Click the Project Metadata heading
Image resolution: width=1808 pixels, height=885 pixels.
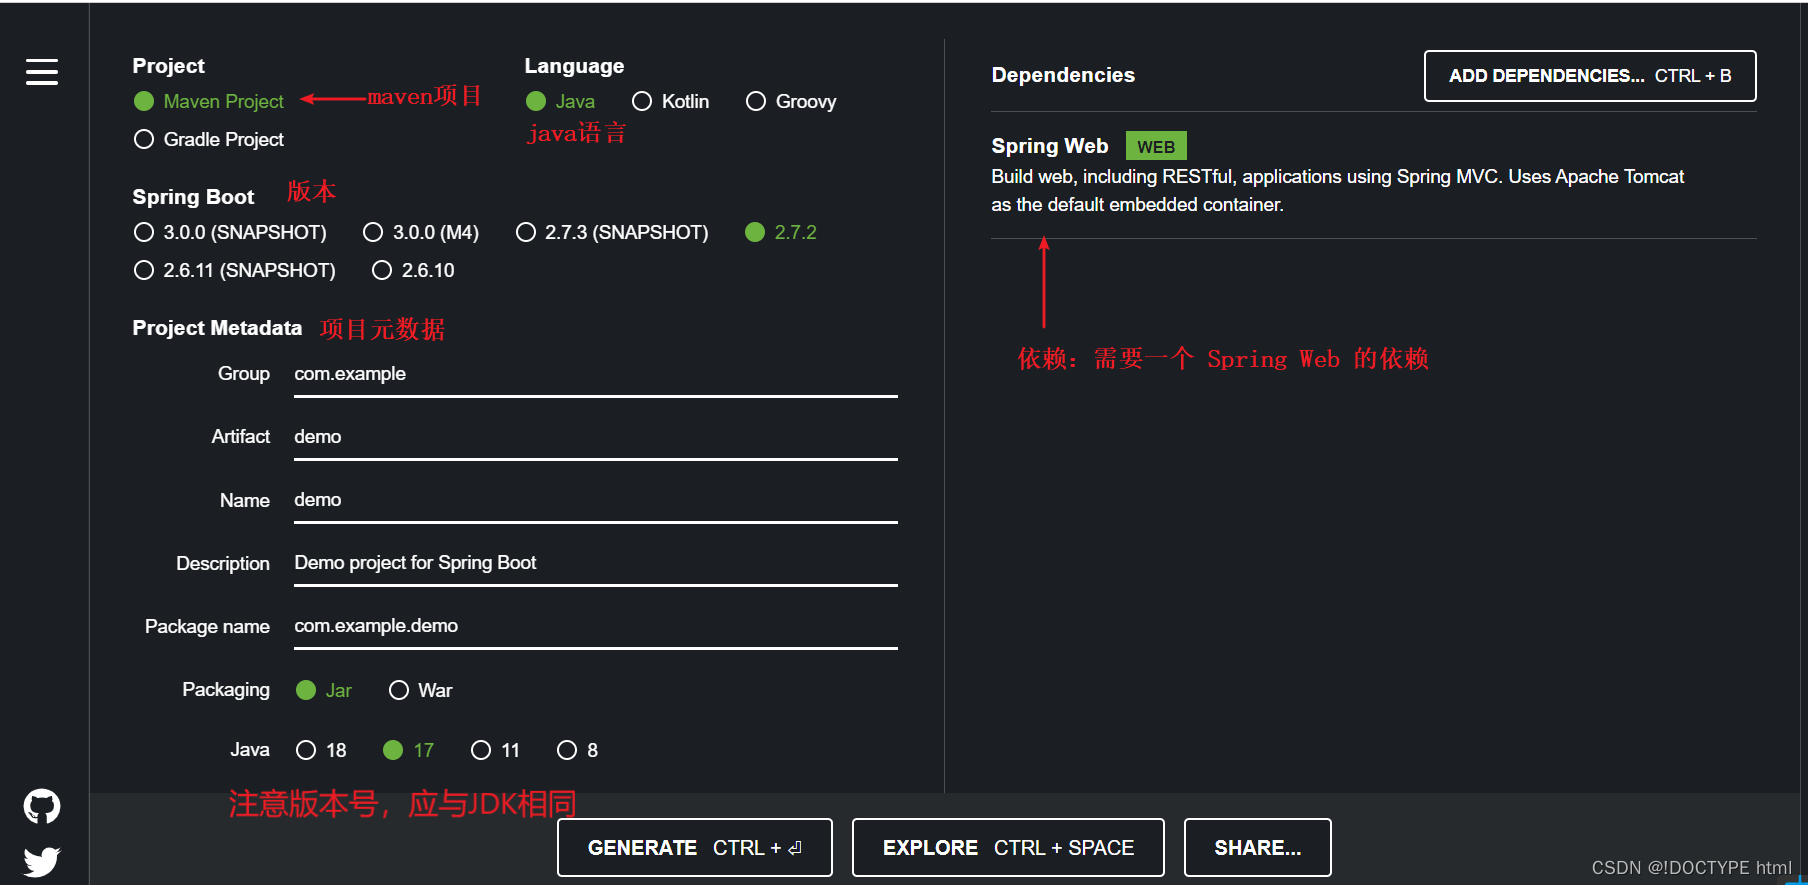[217, 328]
